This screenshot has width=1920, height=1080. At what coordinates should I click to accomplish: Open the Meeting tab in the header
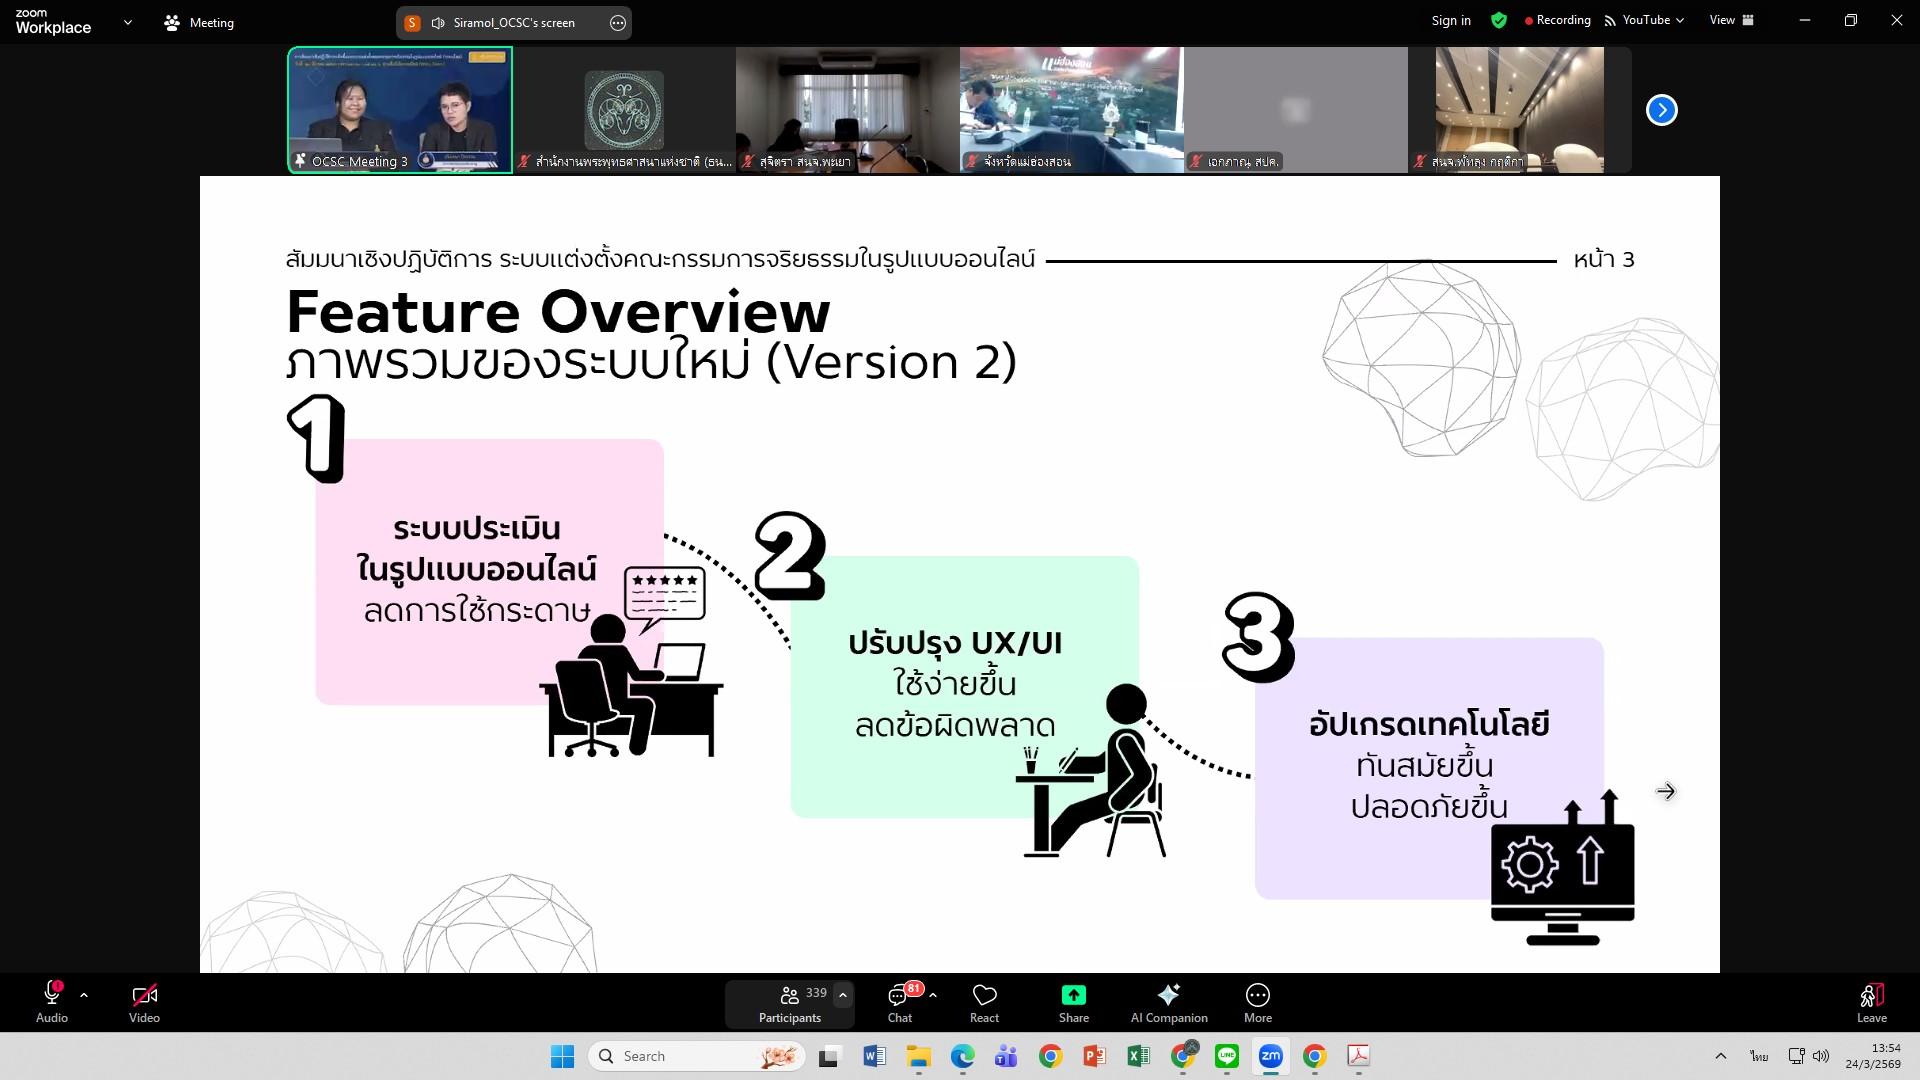[199, 22]
